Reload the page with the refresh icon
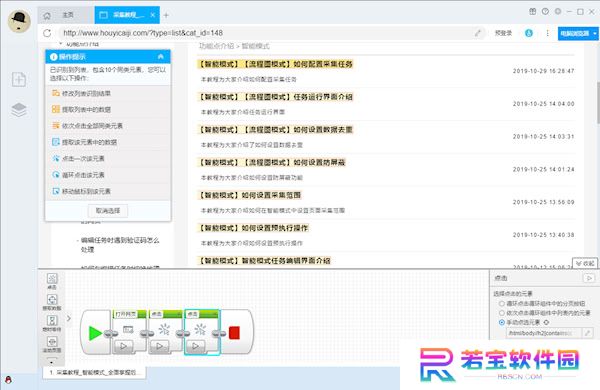600x390 pixels. click(47, 33)
